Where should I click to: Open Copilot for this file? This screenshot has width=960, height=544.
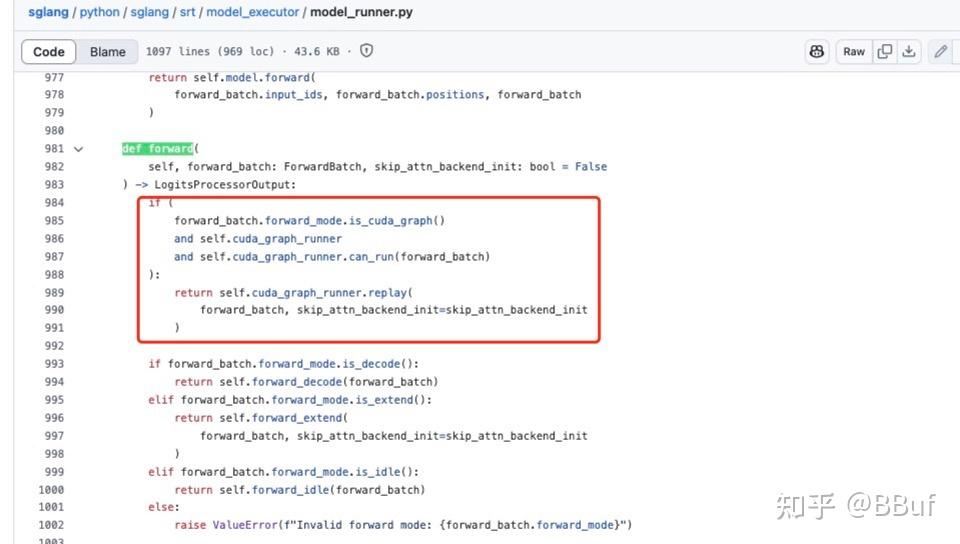pyautogui.click(x=818, y=52)
